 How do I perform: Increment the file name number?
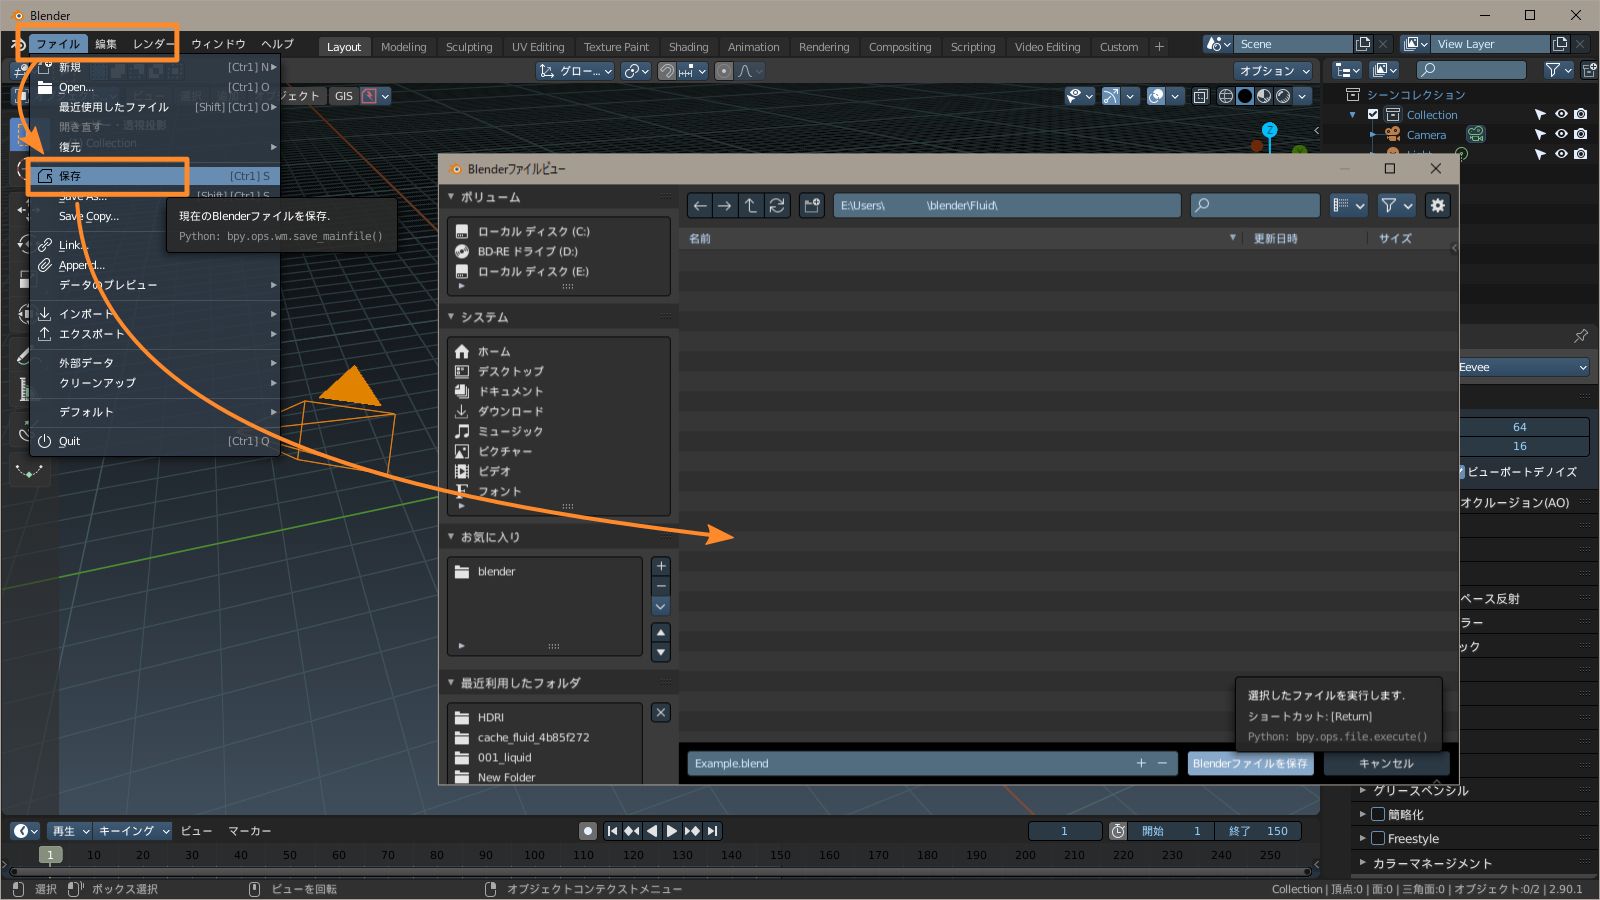(x=1141, y=764)
